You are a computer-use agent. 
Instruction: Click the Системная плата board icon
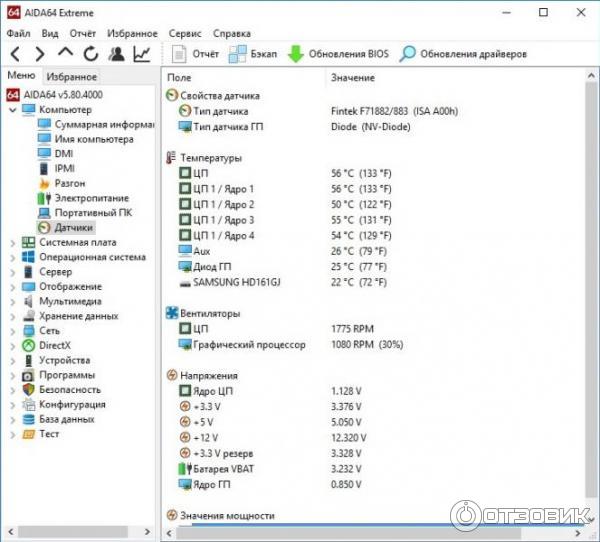[x=29, y=243]
